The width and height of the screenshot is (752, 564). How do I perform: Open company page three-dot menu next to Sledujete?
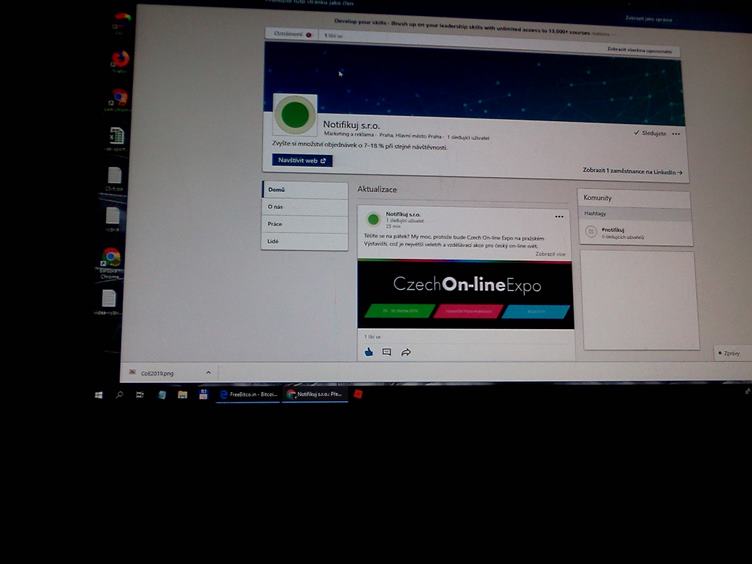tap(676, 134)
